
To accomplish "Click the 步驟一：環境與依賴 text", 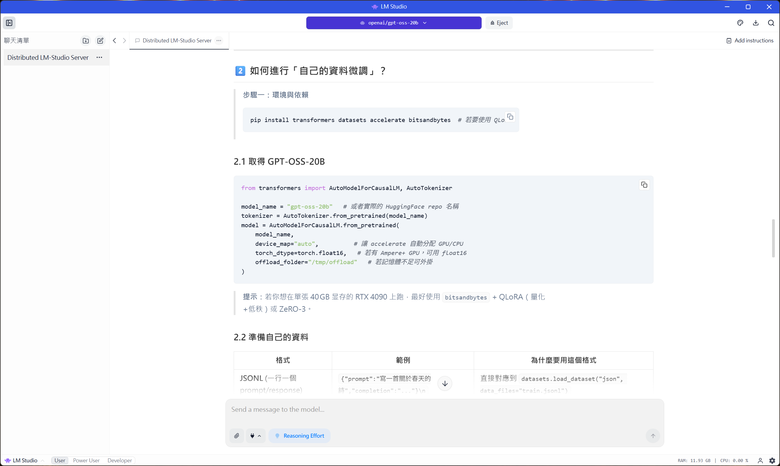I will (276, 94).
